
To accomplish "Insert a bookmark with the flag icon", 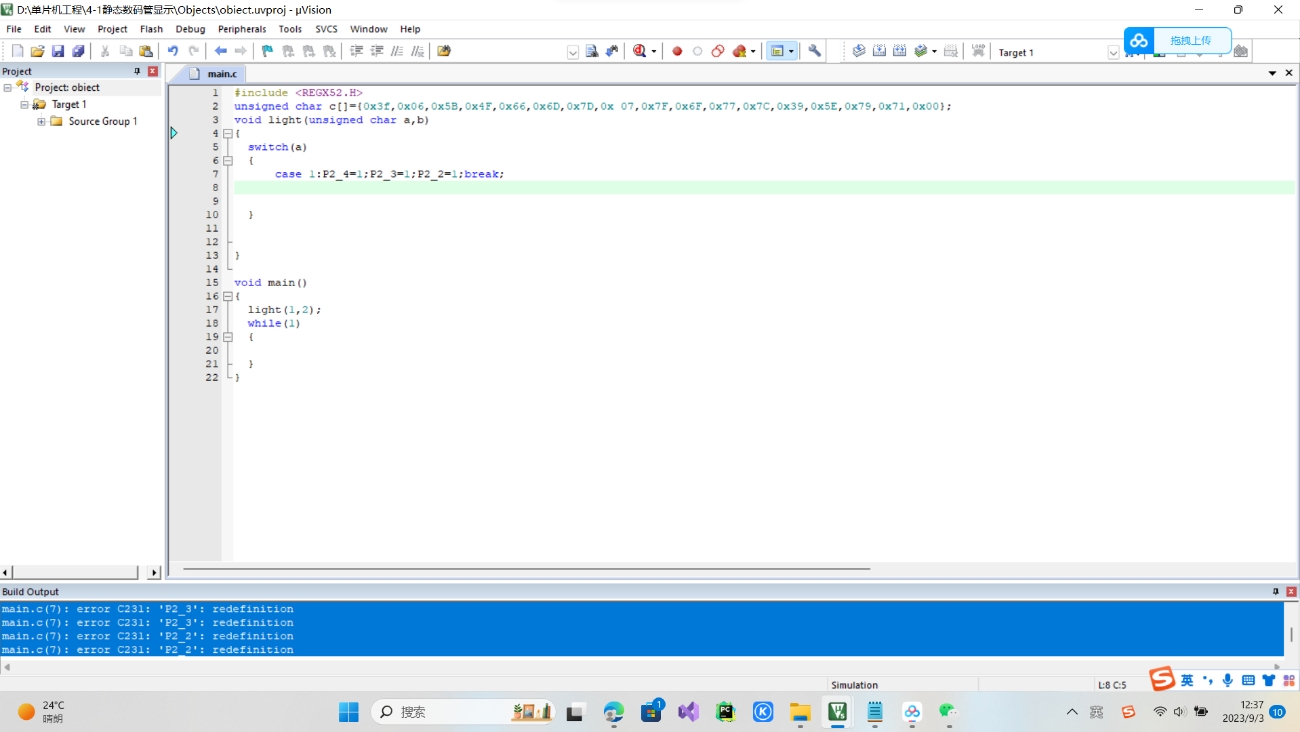I will coord(267,51).
